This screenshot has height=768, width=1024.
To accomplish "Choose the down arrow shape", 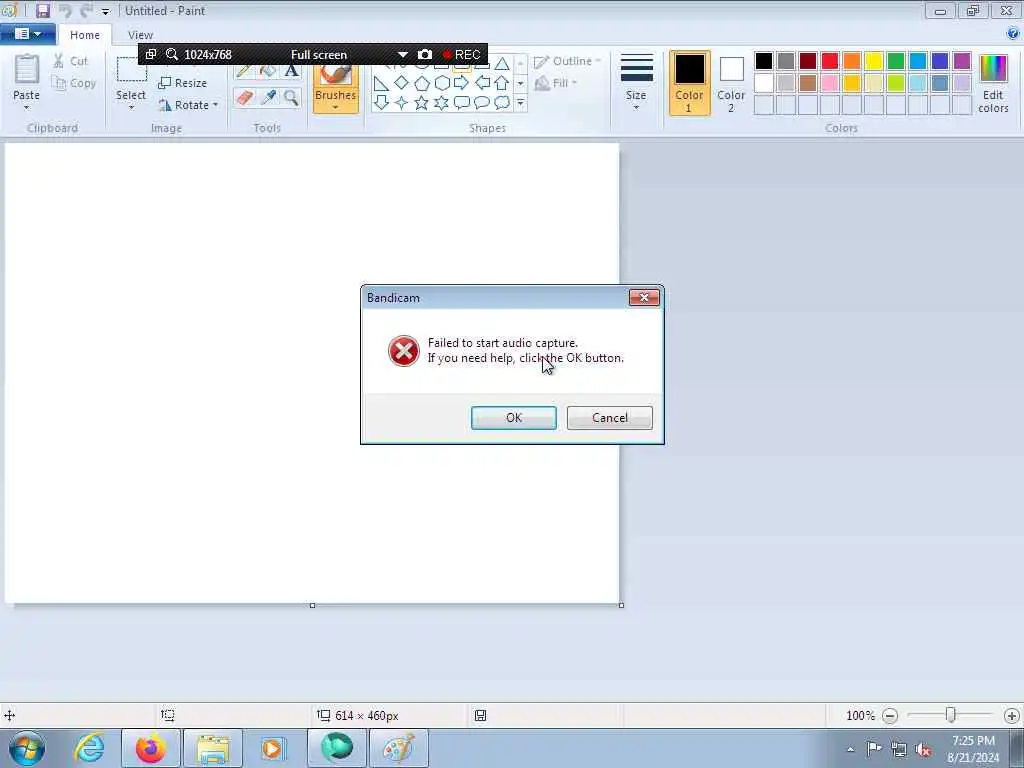I will point(381,103).
